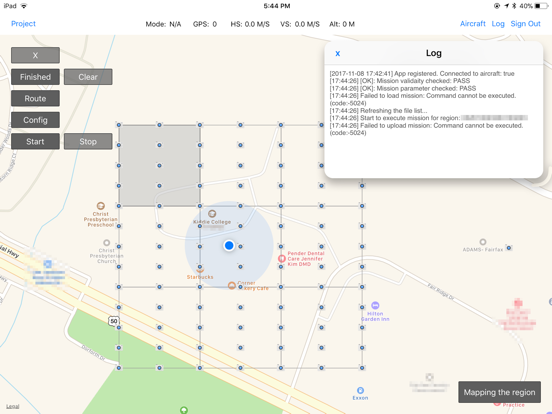Tap the Route 50 highway shield
Viewport: 552px width, 414px height.
(113, 321)
